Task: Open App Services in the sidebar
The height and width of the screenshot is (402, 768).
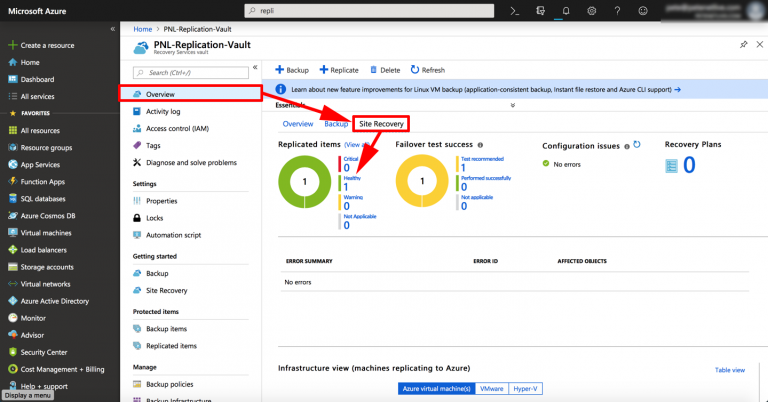Action: point(40,165)
